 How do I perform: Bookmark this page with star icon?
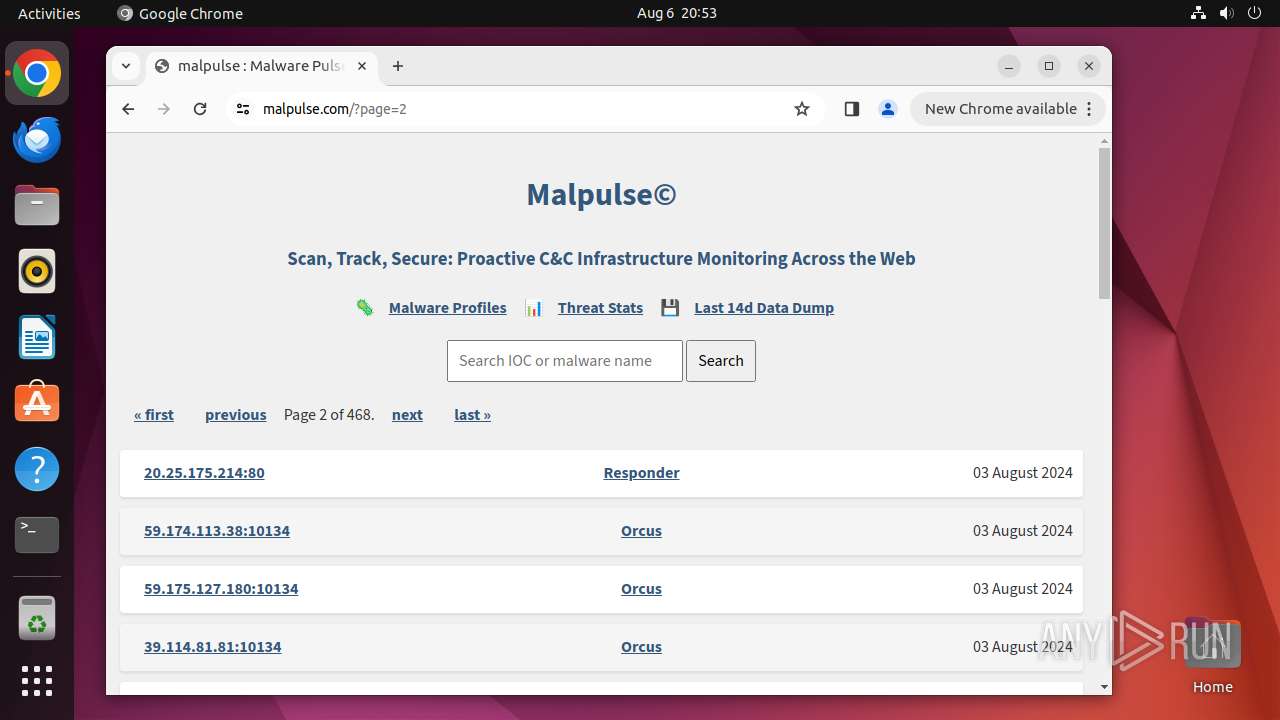point(802,109)
